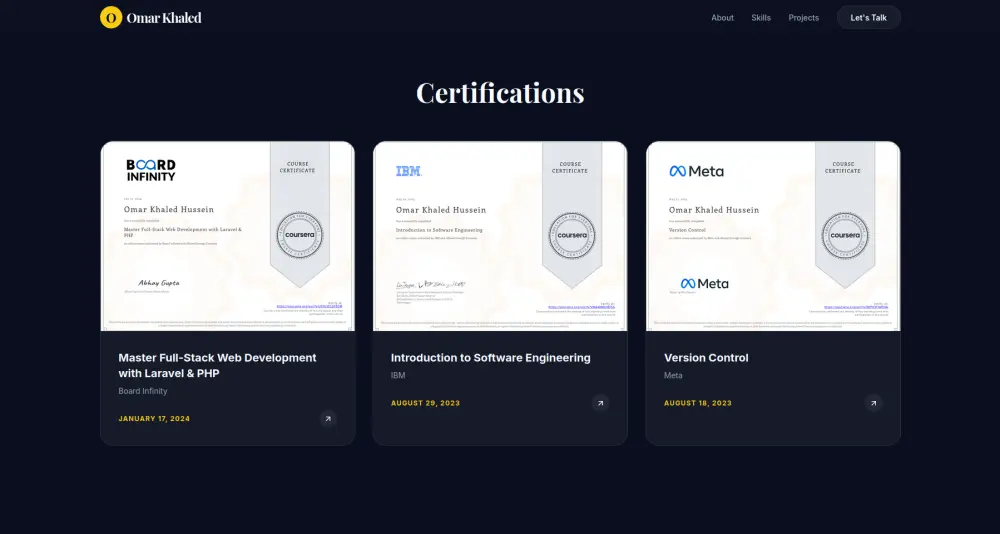Click the Coursera seal on Meta certificate
1000x534 pixels.
845,235
